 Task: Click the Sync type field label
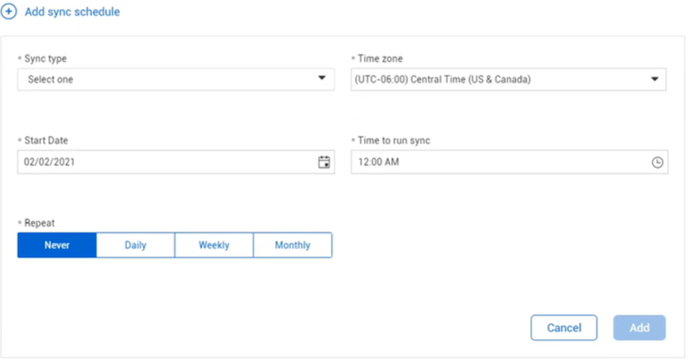(x=45, y=59)
